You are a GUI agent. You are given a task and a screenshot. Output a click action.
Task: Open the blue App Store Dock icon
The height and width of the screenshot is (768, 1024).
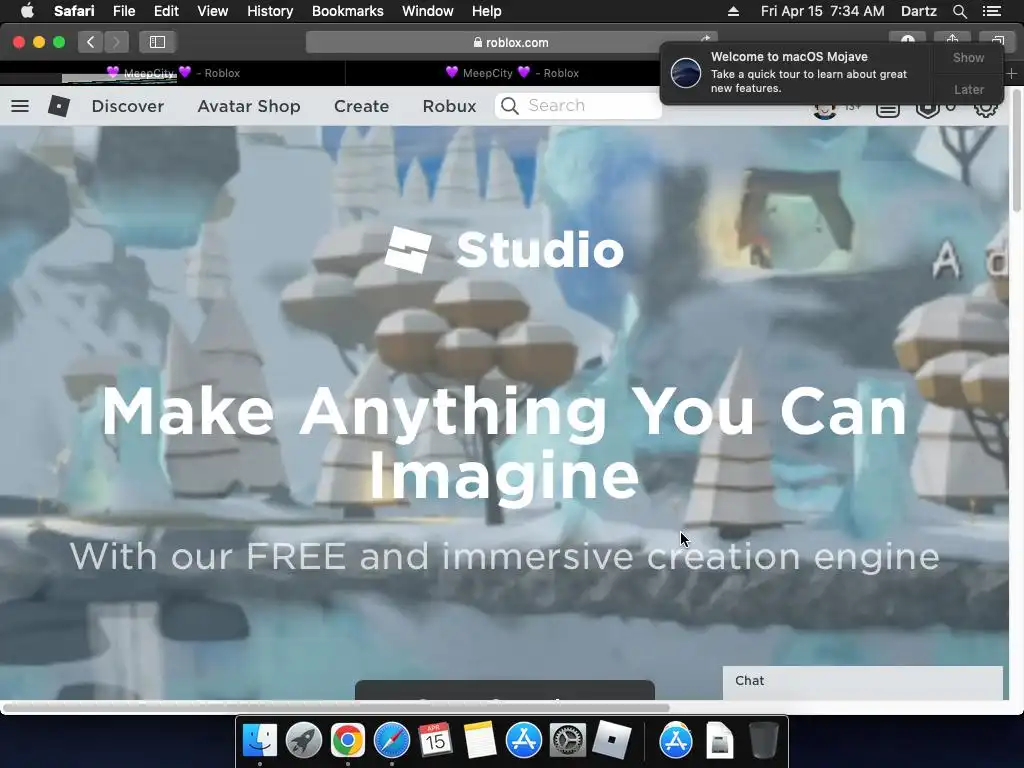click(524, 740)
